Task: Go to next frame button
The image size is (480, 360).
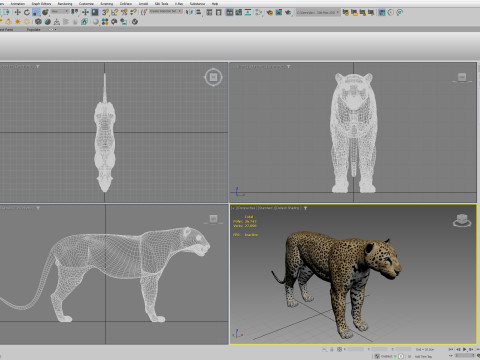Action: click(471, 349)
